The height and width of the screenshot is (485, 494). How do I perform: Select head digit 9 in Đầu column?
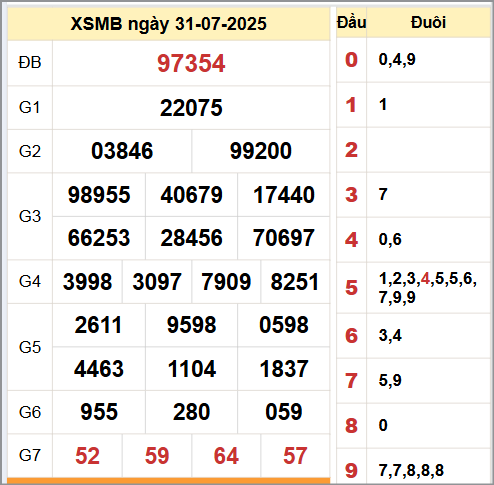coord(351,471)
